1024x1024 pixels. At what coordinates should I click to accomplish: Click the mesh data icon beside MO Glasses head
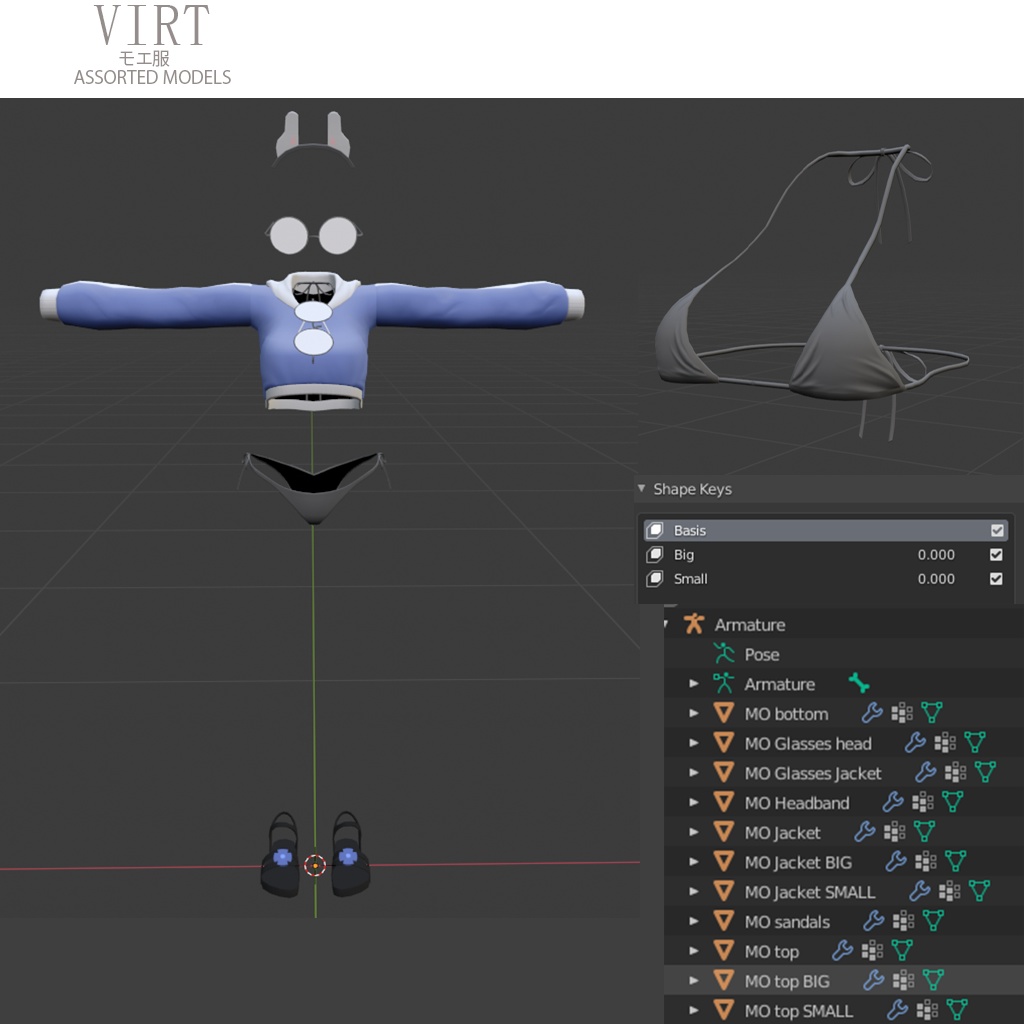[975, 743]
